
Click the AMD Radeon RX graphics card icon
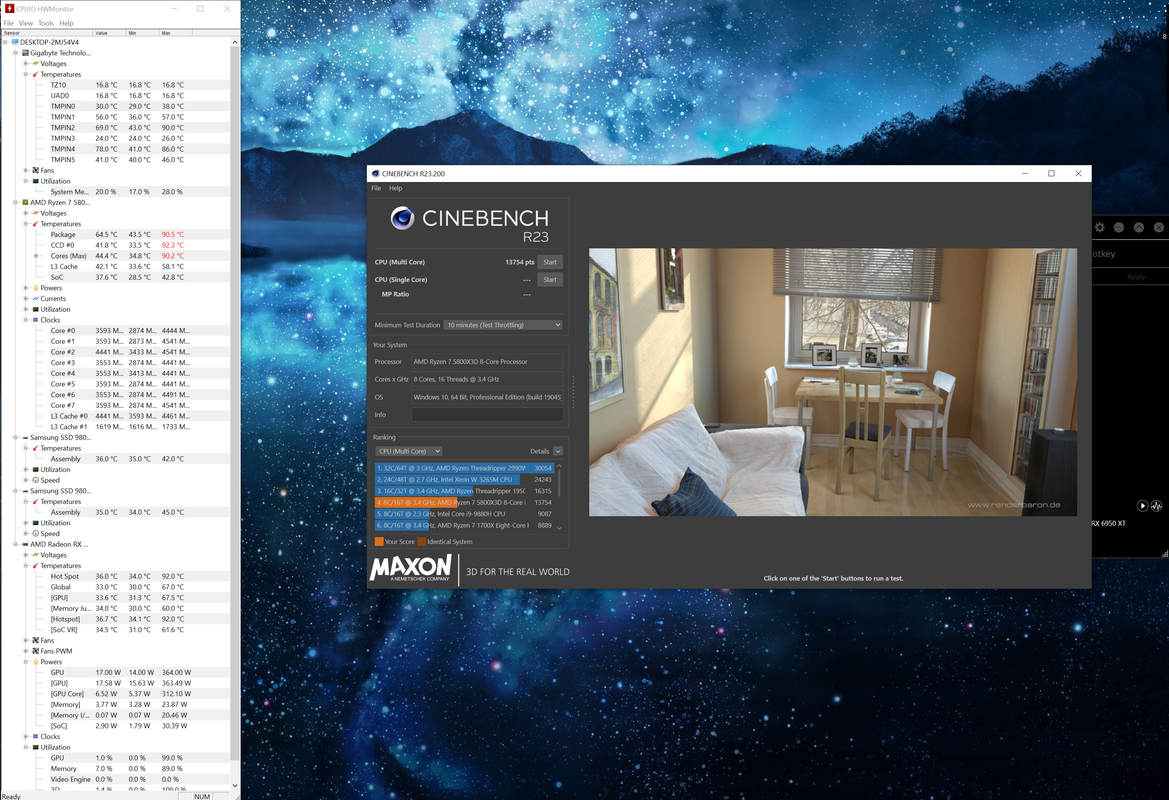tap(25, 544)
